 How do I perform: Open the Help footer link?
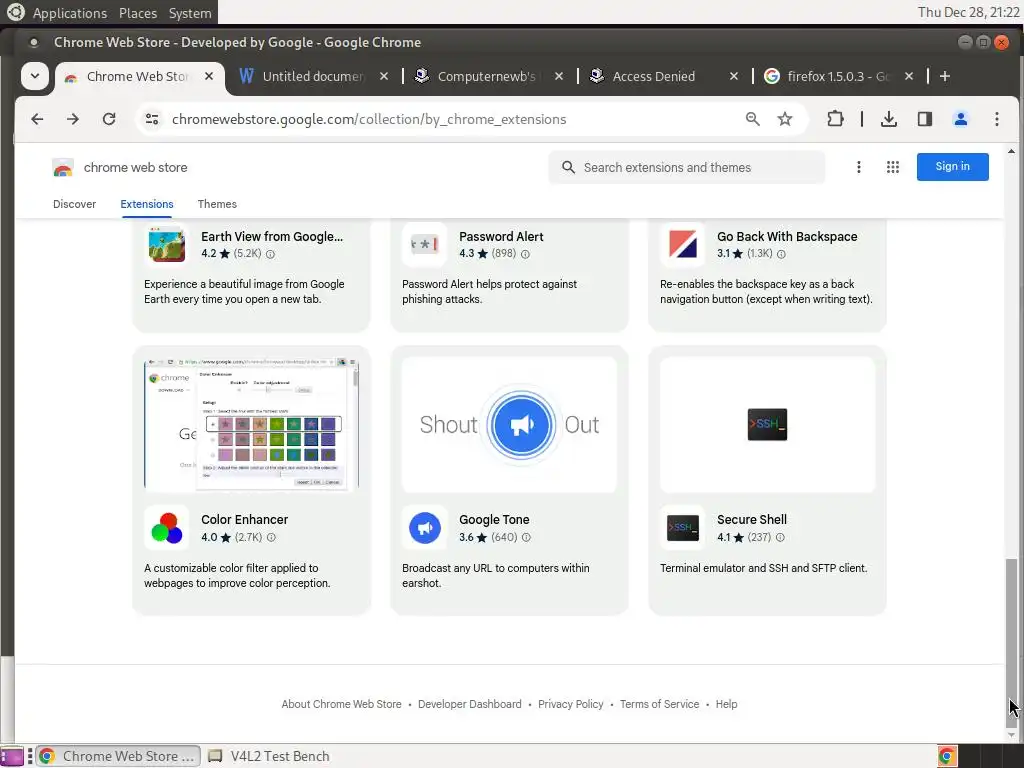point(726,704)
